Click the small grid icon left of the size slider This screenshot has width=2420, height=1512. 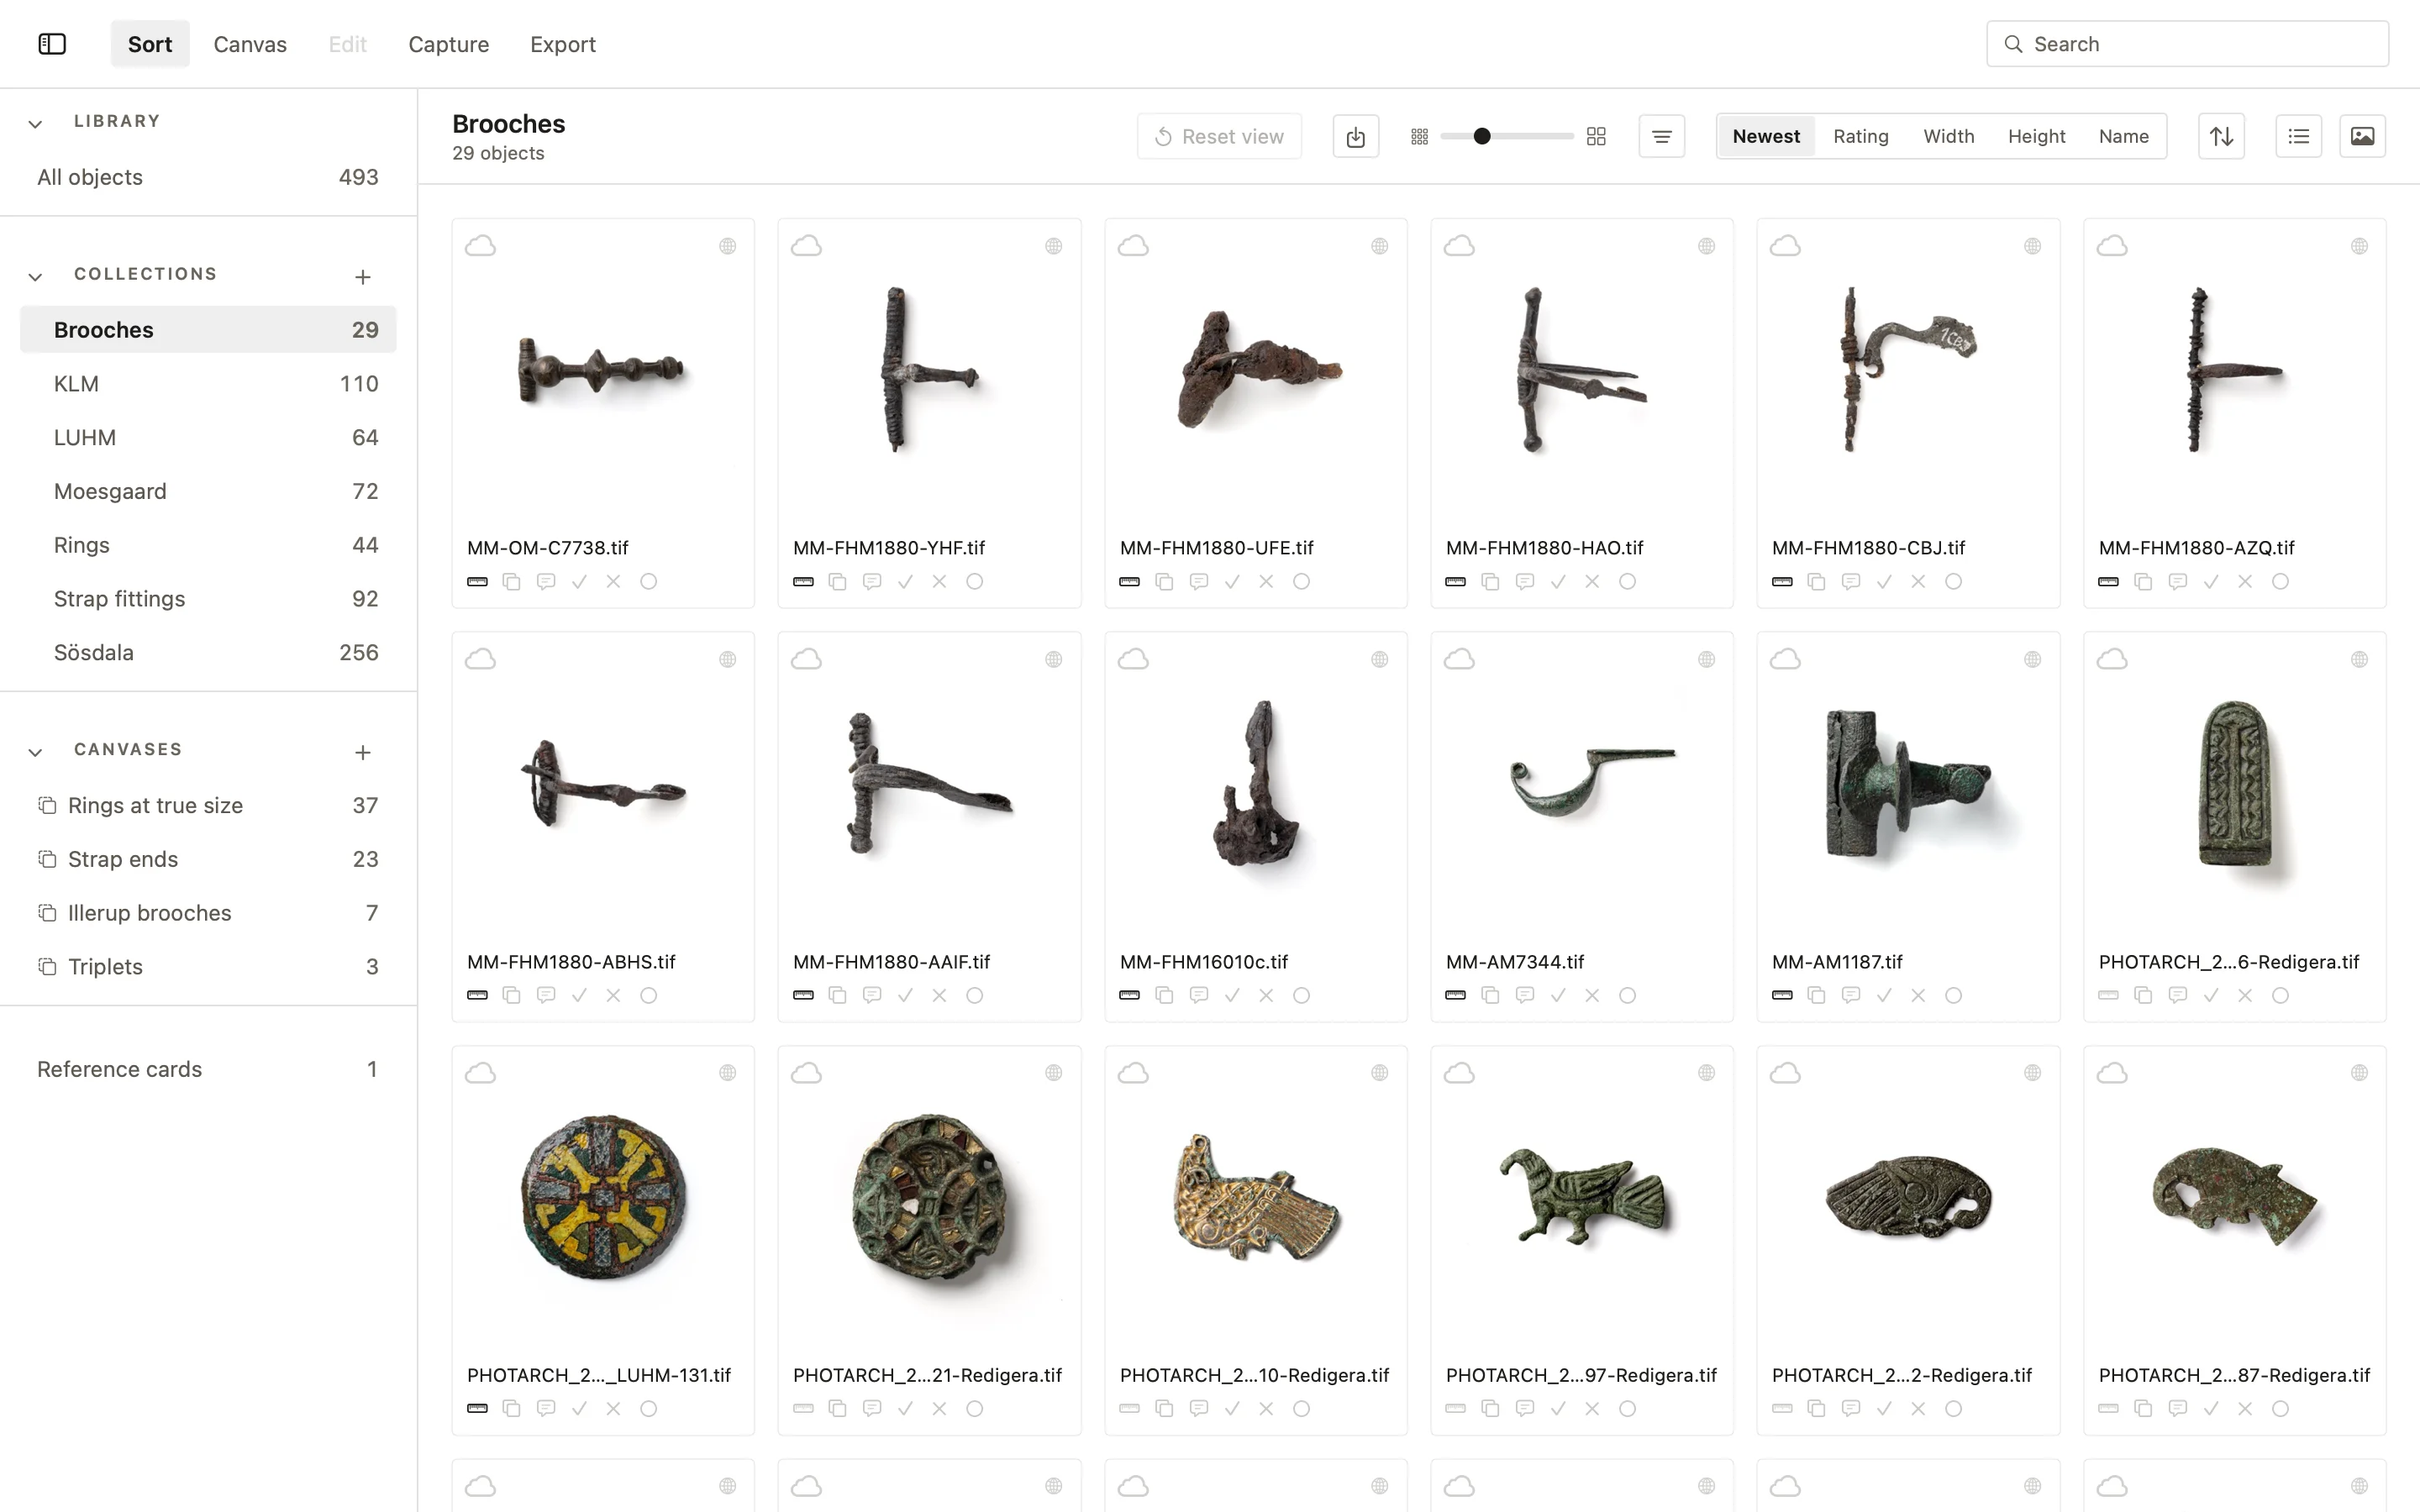pyautogui.click(x=1419, y=136)
